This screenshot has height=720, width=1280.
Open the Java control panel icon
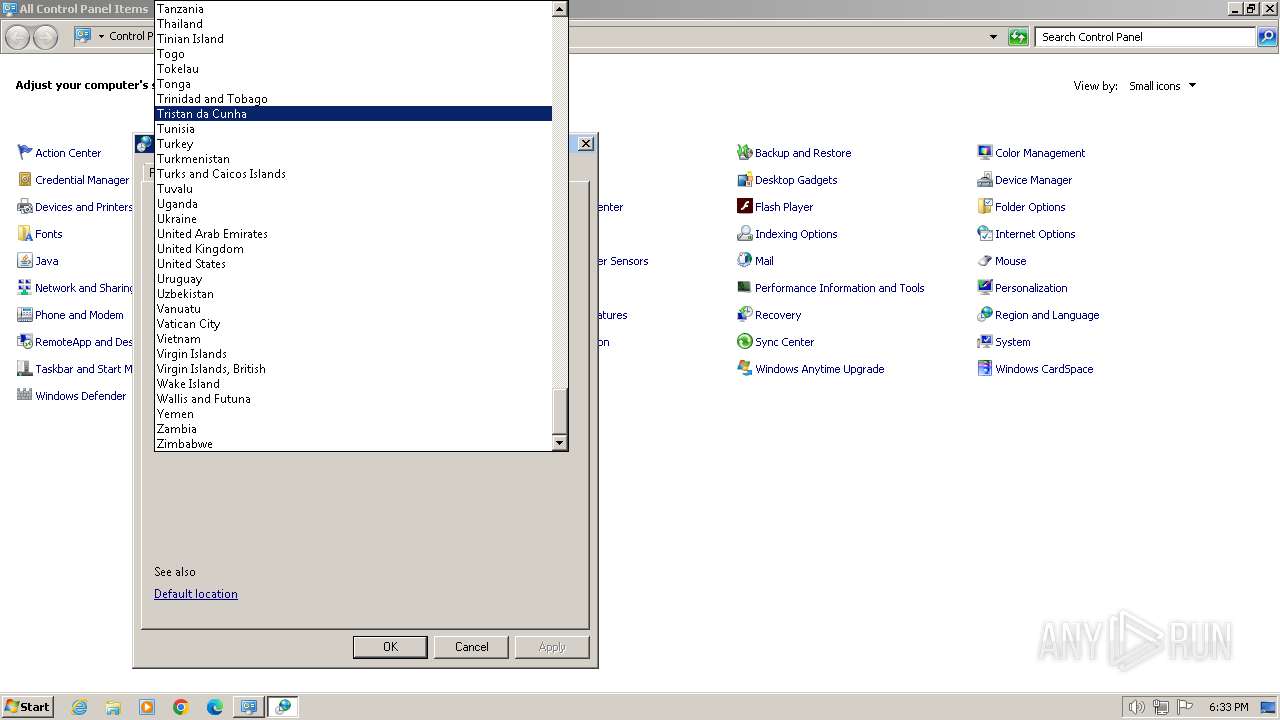pos(25,261)
